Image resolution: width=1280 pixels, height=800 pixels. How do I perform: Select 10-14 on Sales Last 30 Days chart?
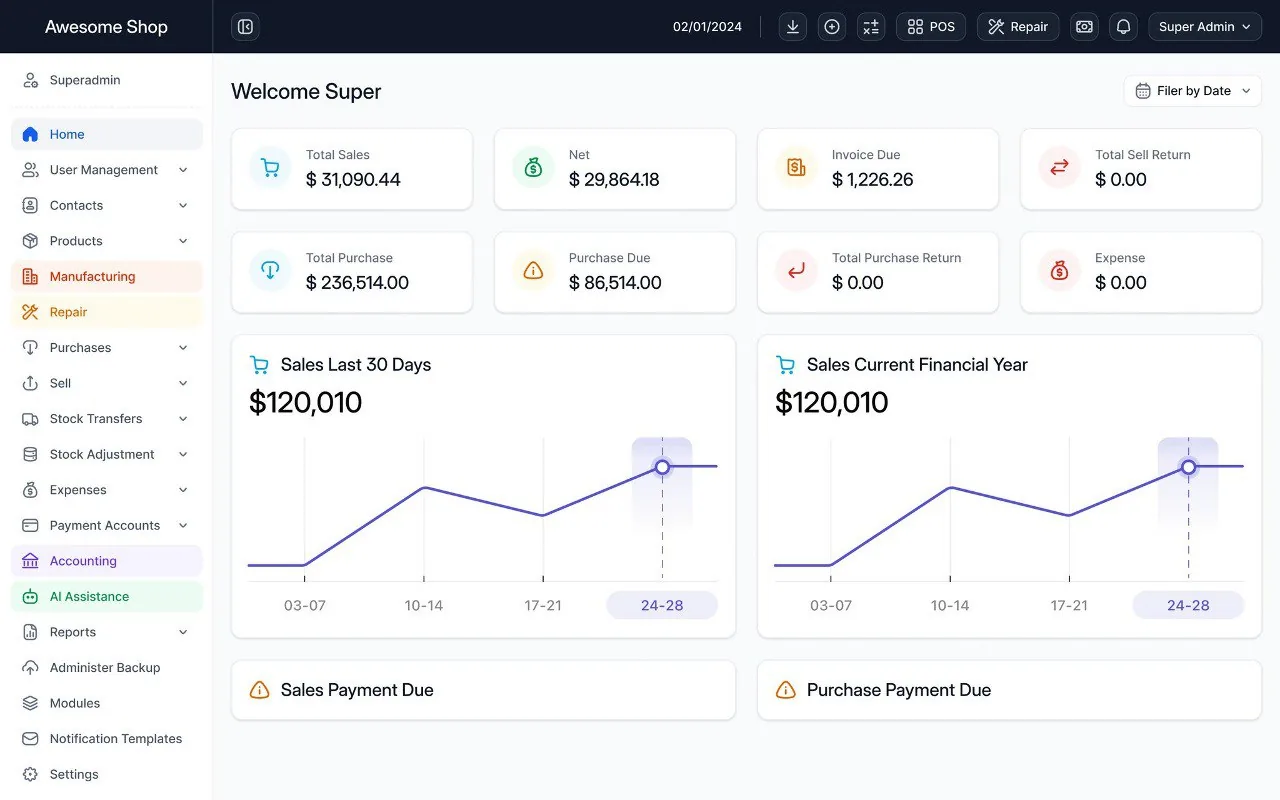coord(424,605)
